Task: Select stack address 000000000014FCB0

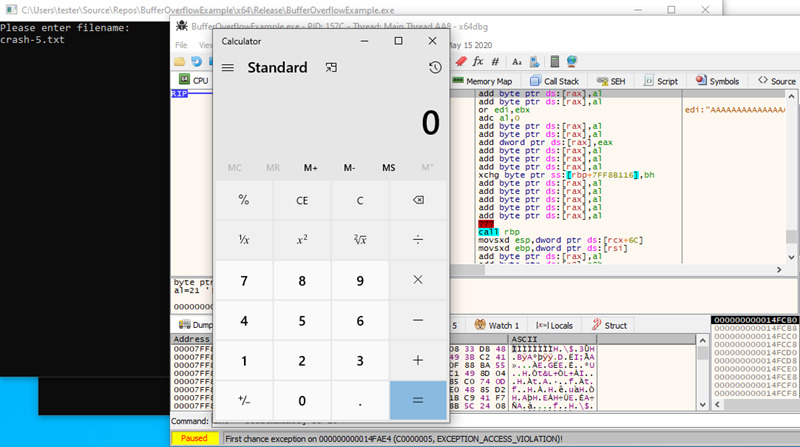Action: [x=755, y=320]
